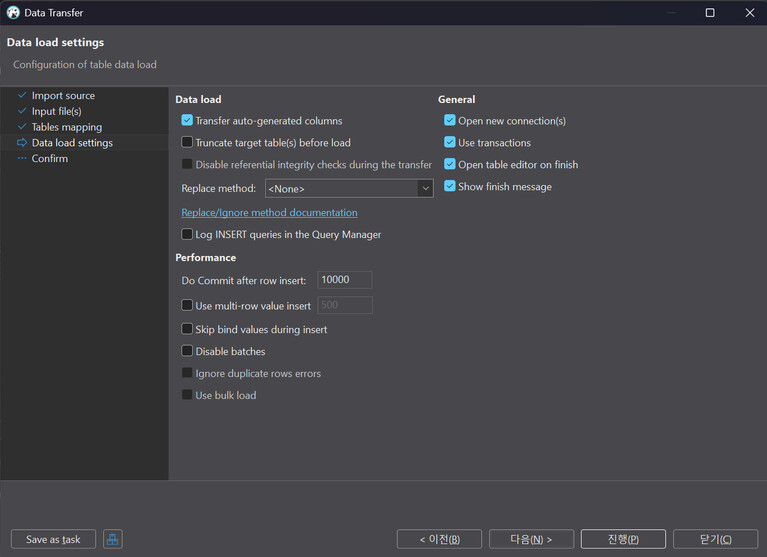Screen dimensions: 767x557
Task: Go back with the 이전(B) button
Action: (439, 539)
